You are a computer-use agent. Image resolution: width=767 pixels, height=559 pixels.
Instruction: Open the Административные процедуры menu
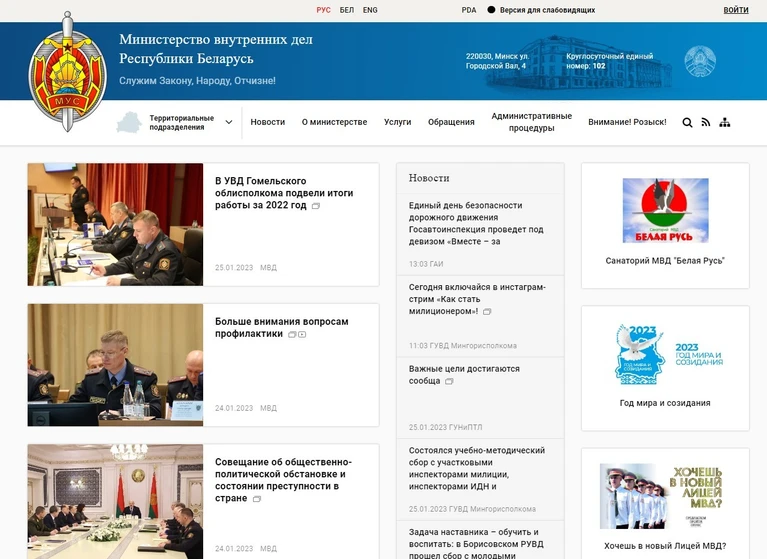click(x=531, y=122)
